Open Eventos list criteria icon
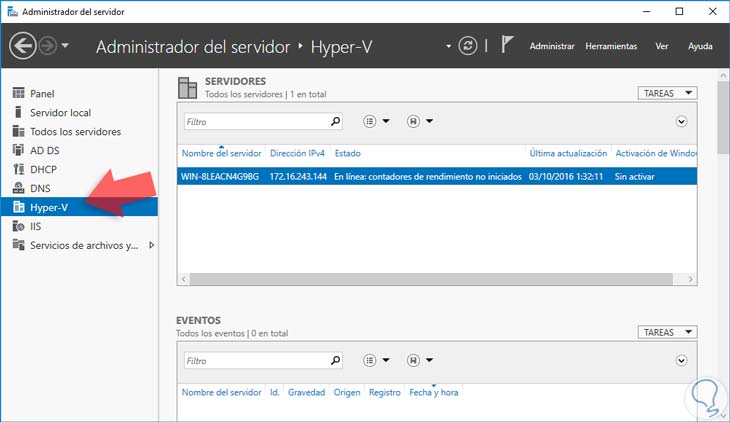Image resolution: width=730 pixels, height=422 pixels. (370, 361)
